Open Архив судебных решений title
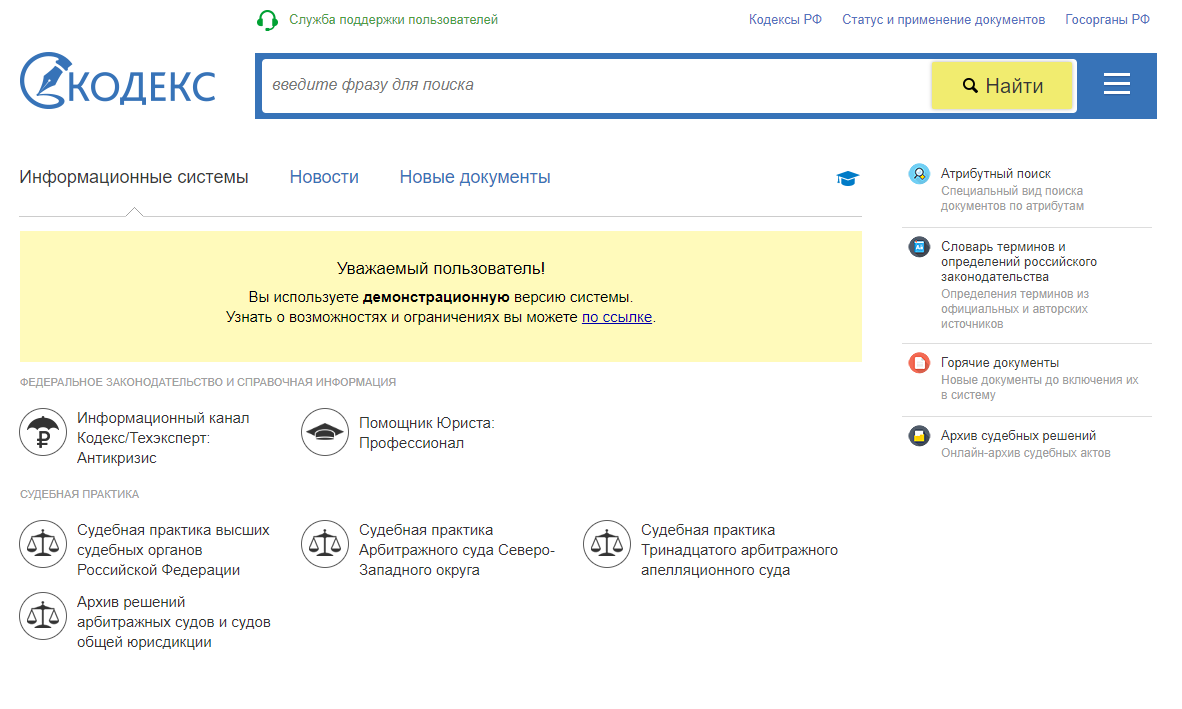This screenshot has width=1182, height=709. [x=1018, y=435]
